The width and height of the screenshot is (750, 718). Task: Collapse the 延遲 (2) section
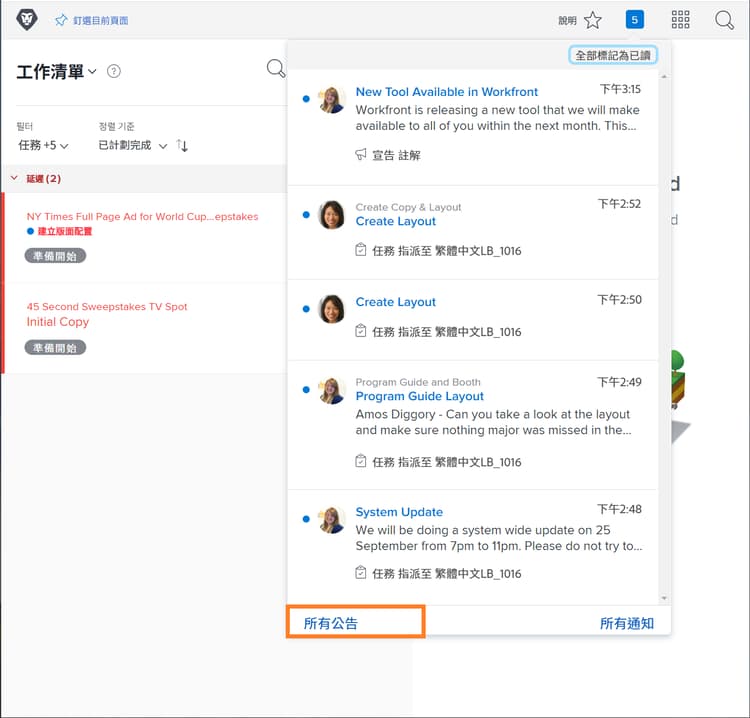[x=14, y=178]
